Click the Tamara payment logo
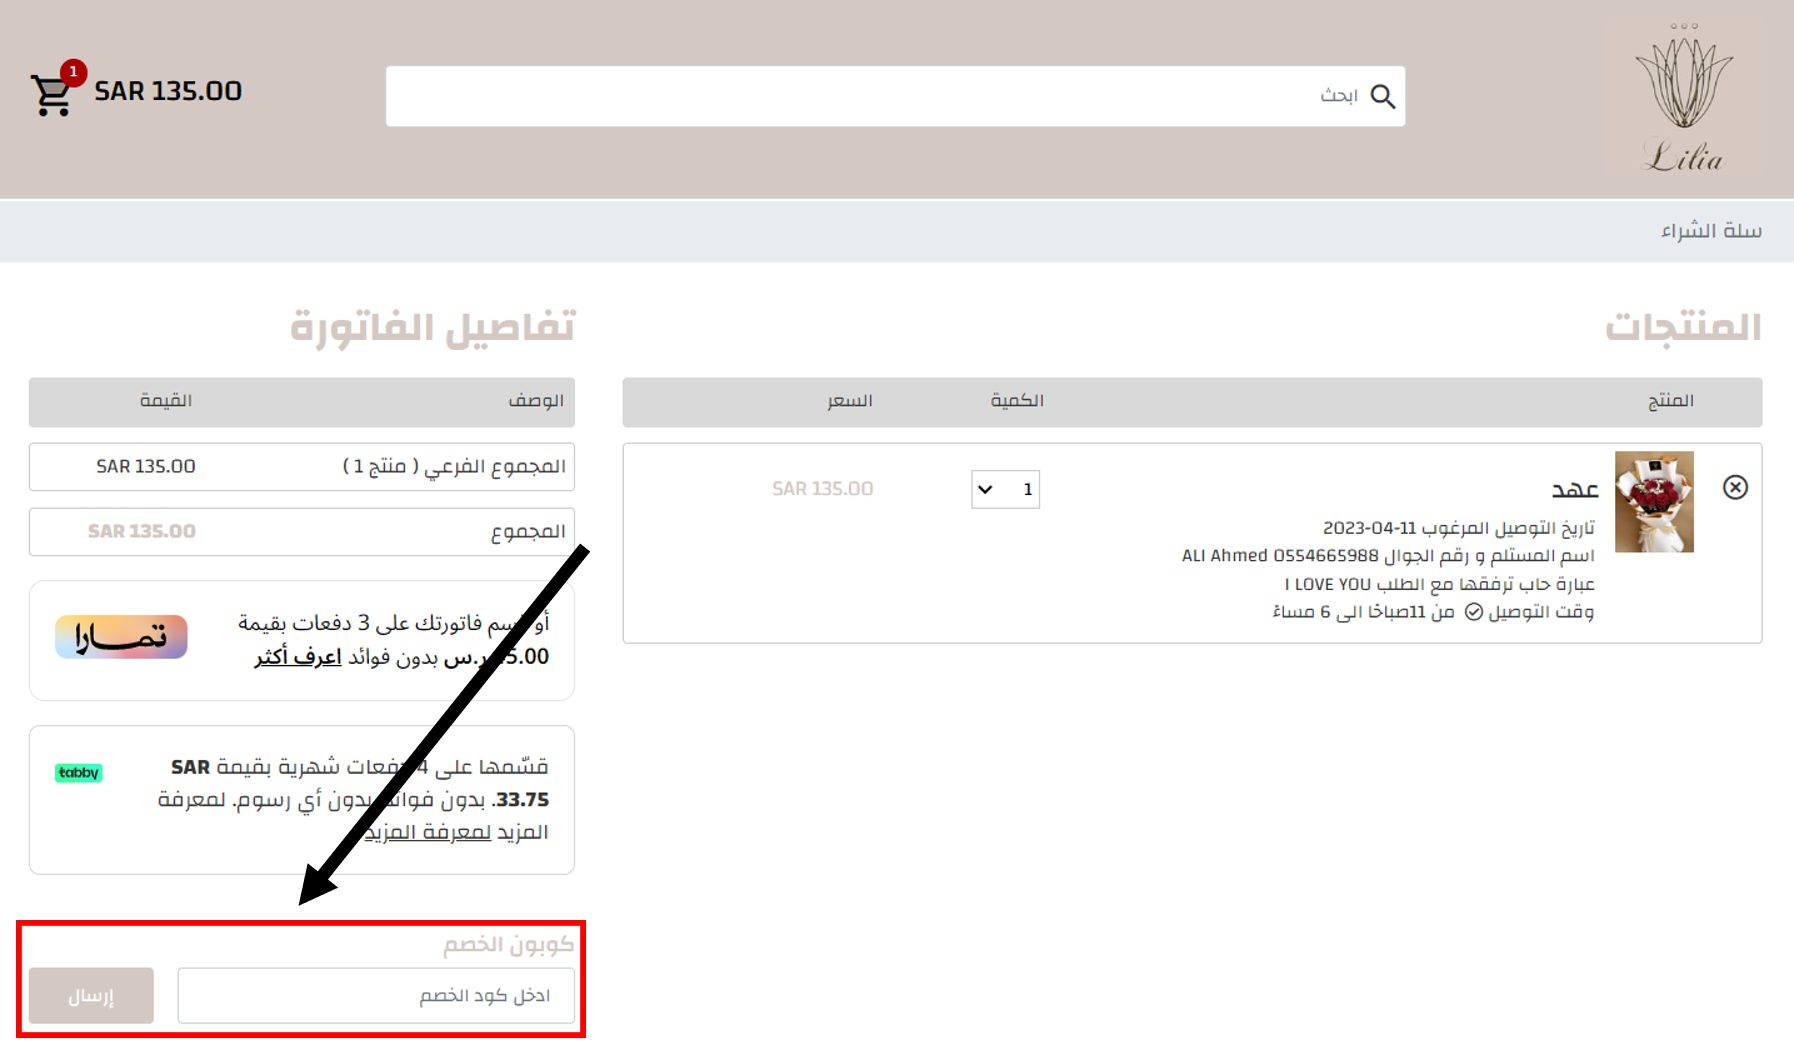Image resolution: width=1794 pixels, height=1045 pixels. click(120, 637)
